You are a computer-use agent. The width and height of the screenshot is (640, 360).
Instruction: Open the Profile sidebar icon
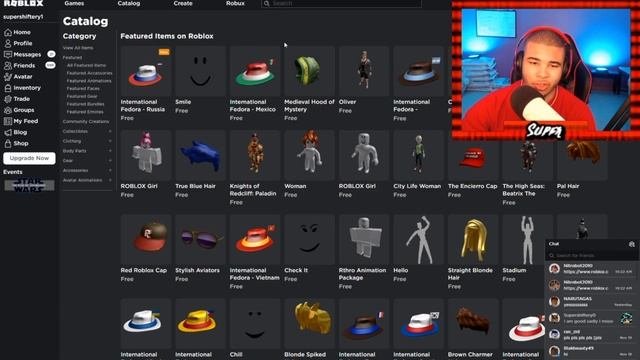pos(8,43)
